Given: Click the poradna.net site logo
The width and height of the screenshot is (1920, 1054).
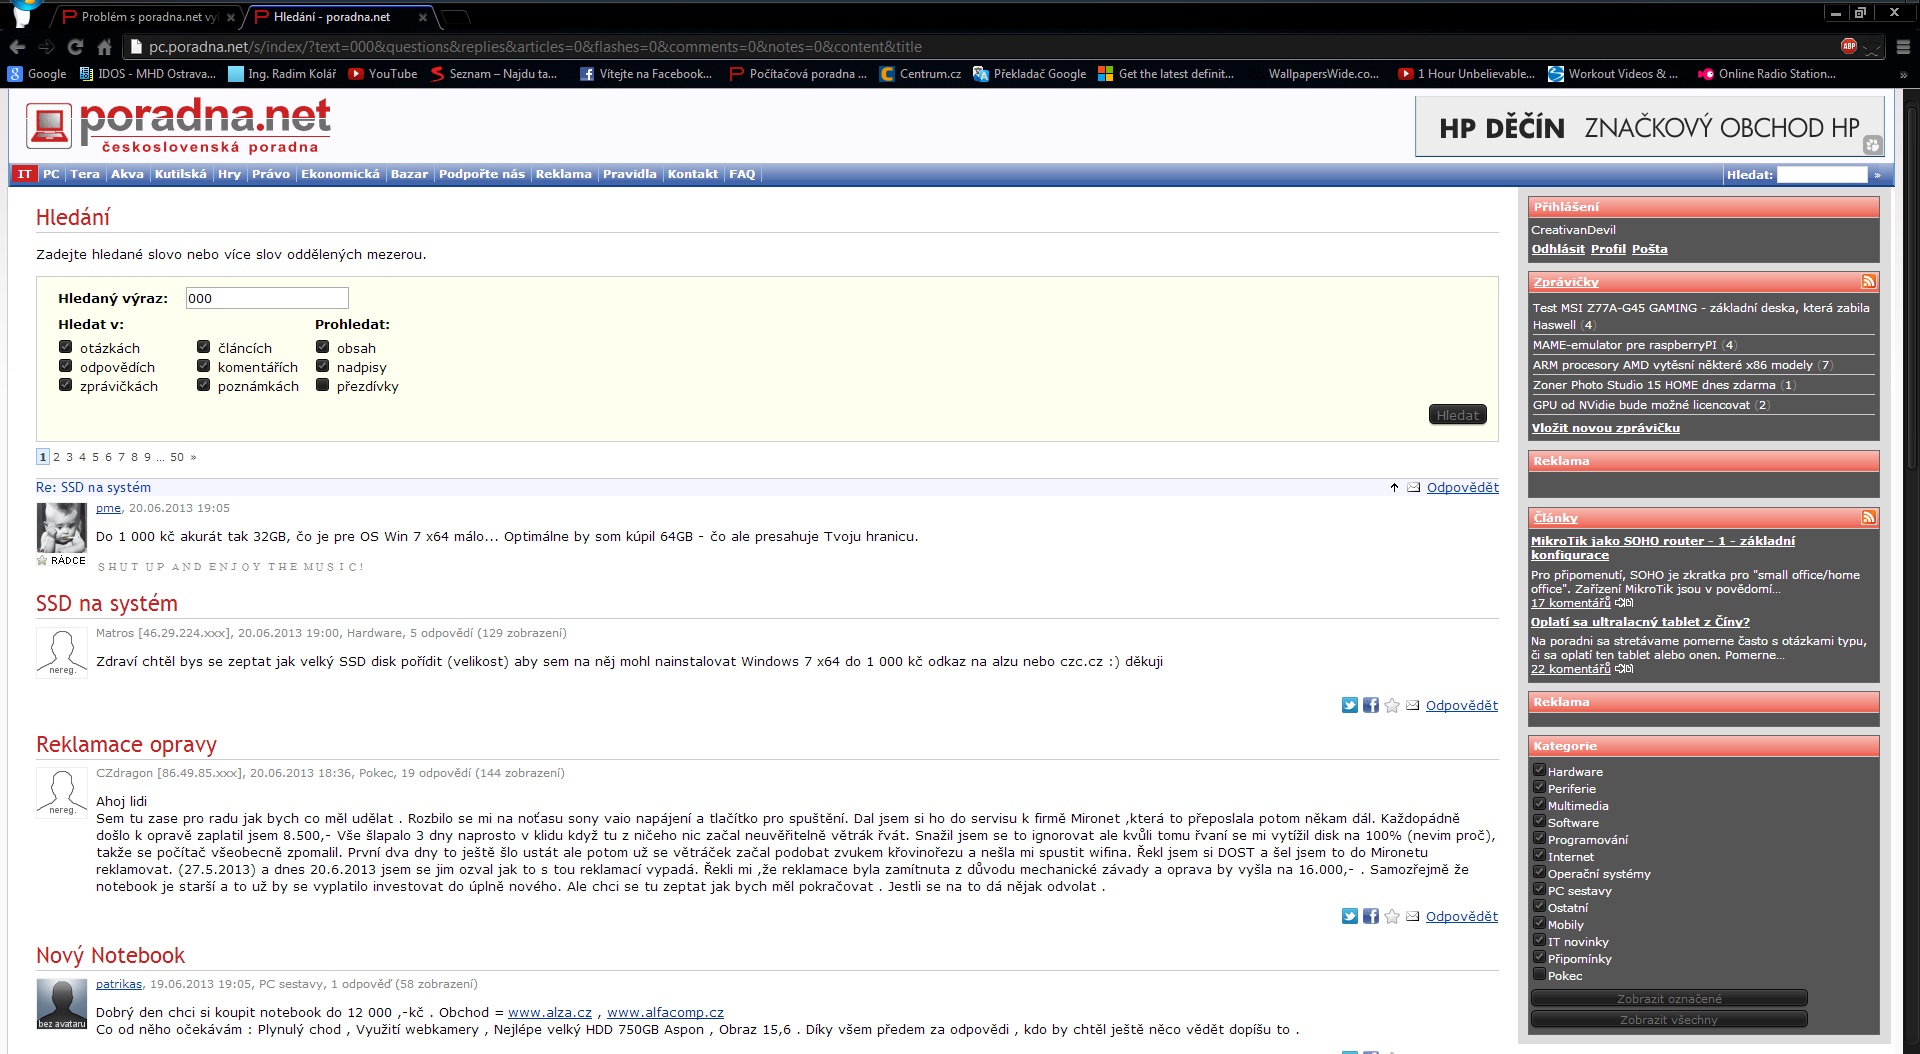Looking at the screenshot, I should click(178, 126).
